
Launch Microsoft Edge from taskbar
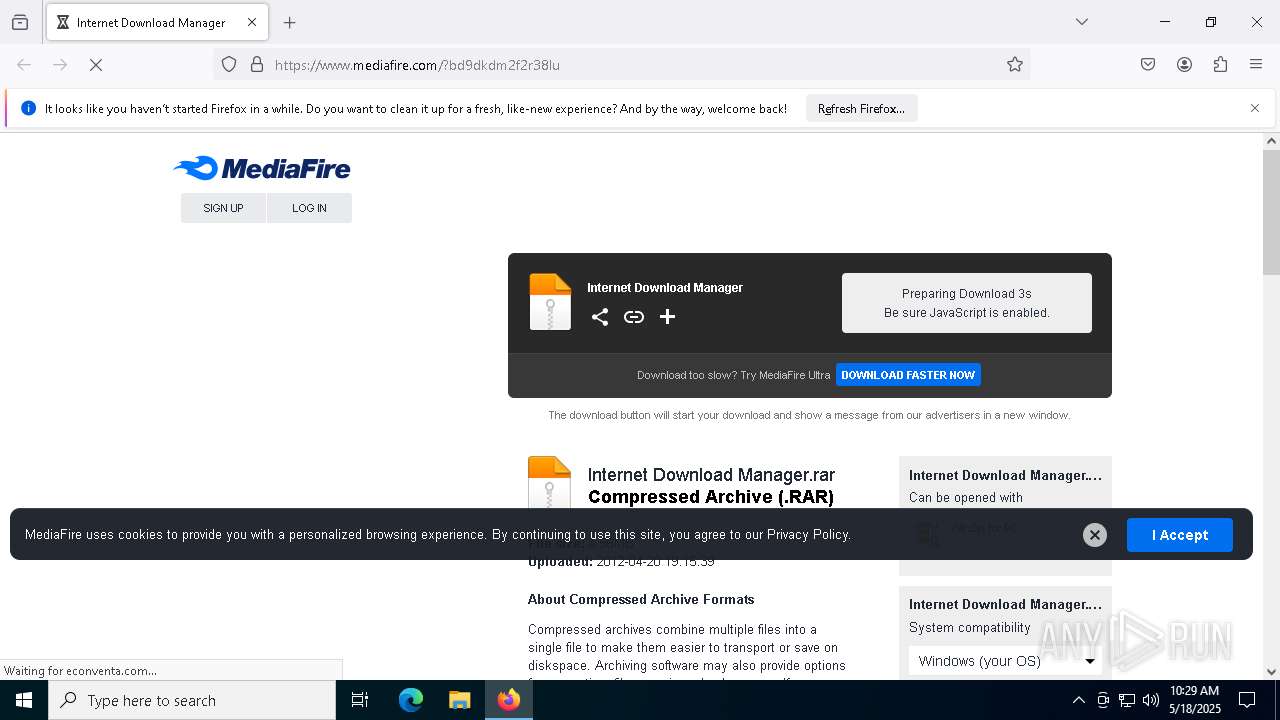point(411,700)
